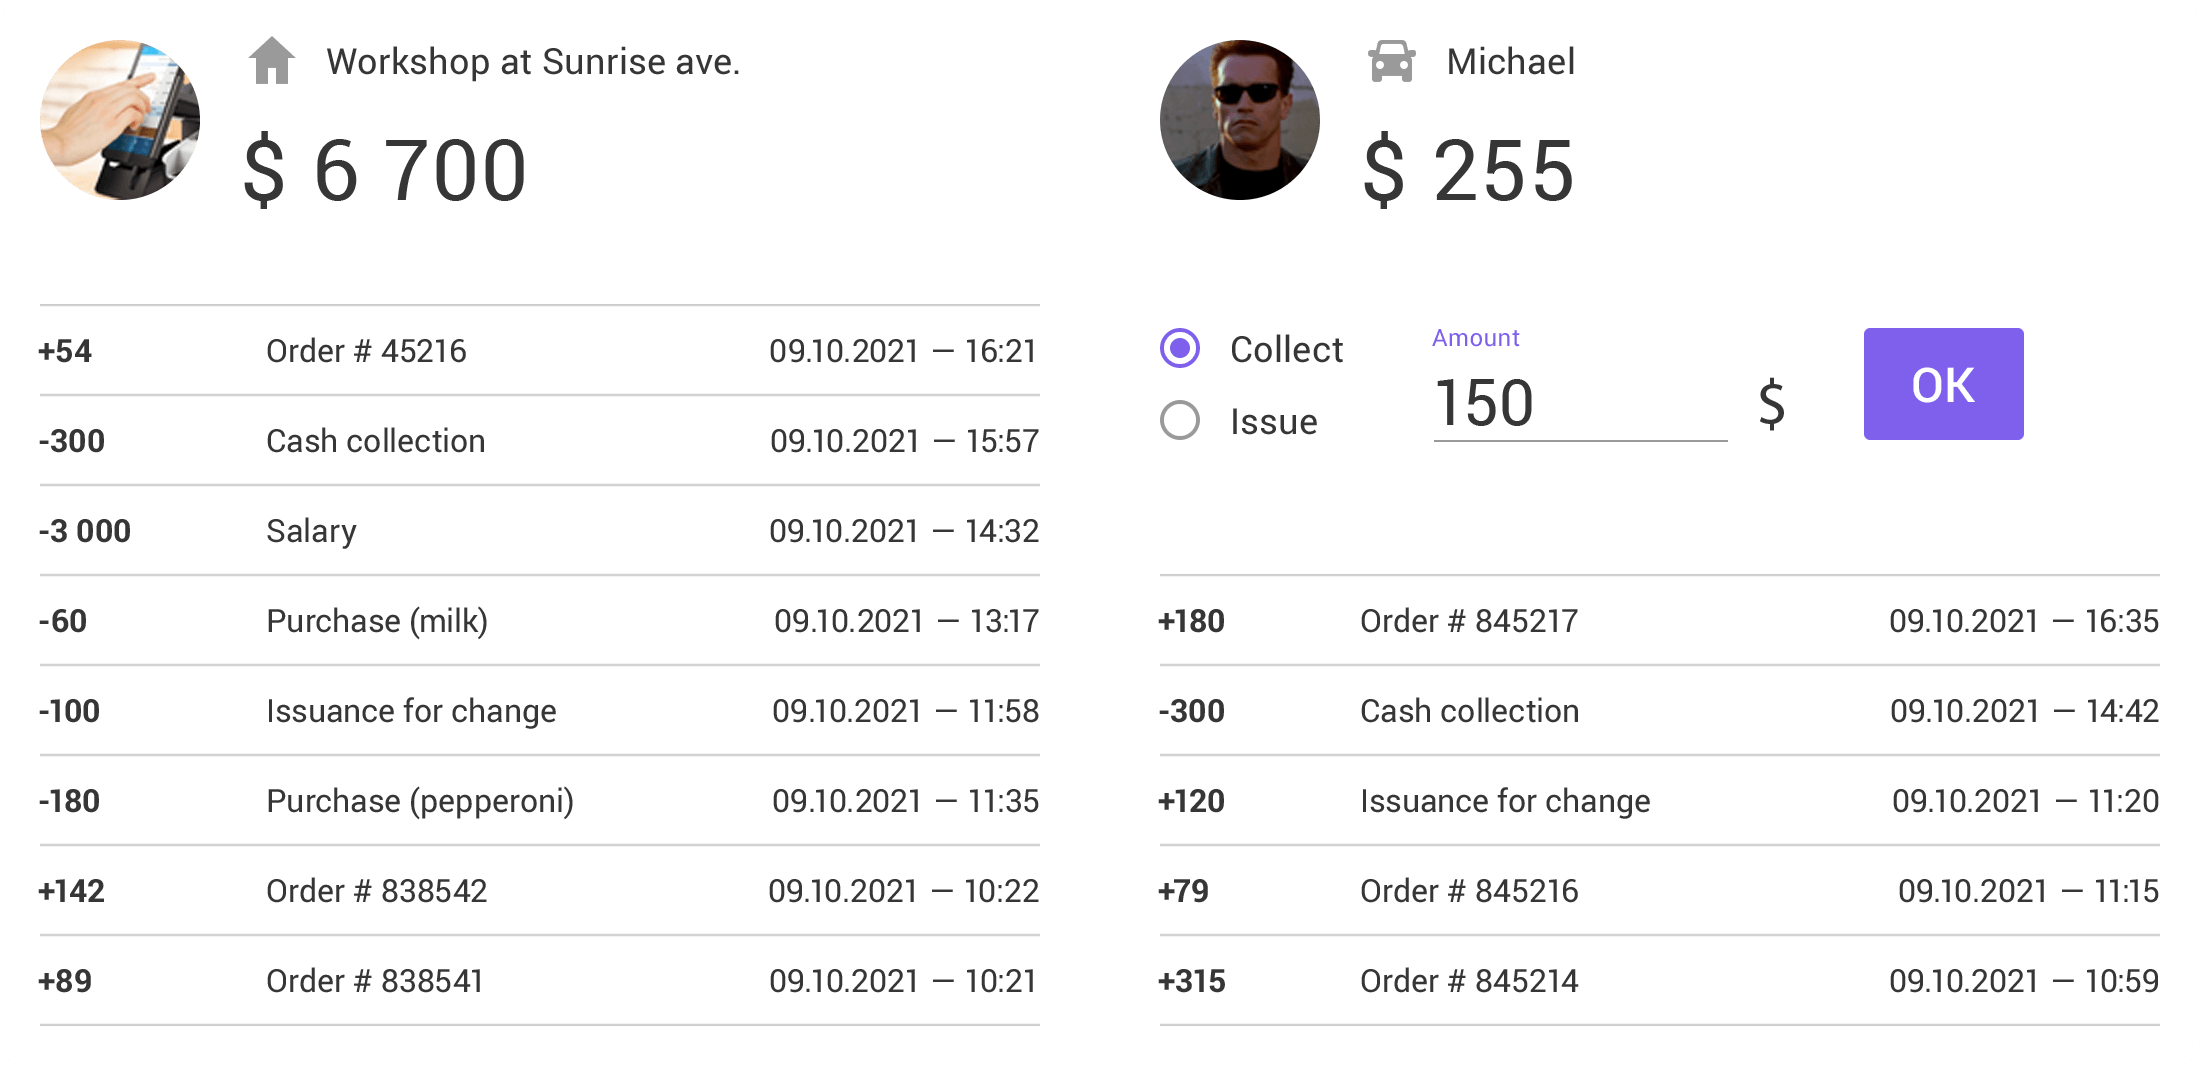Click the Workshop at Sunrise ave. title
Image resolution: width=2200 pixels, height=1066 pixels.
pyautogui.click(x=533, y=62)
